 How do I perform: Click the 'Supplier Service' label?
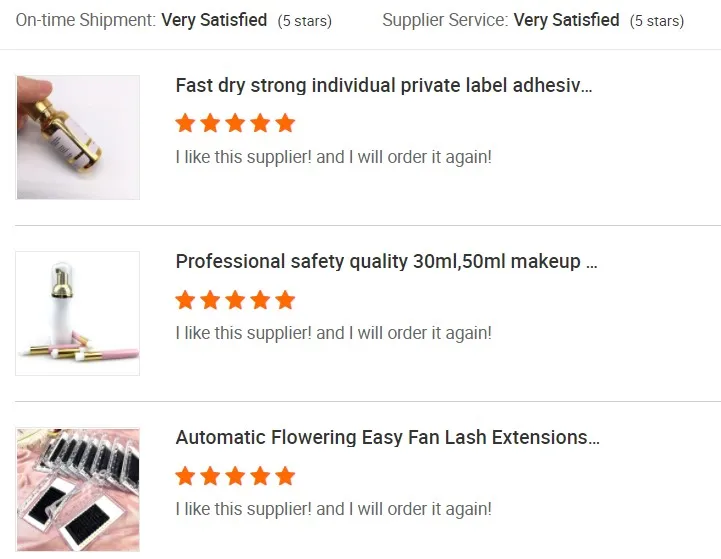coord(445,20)
